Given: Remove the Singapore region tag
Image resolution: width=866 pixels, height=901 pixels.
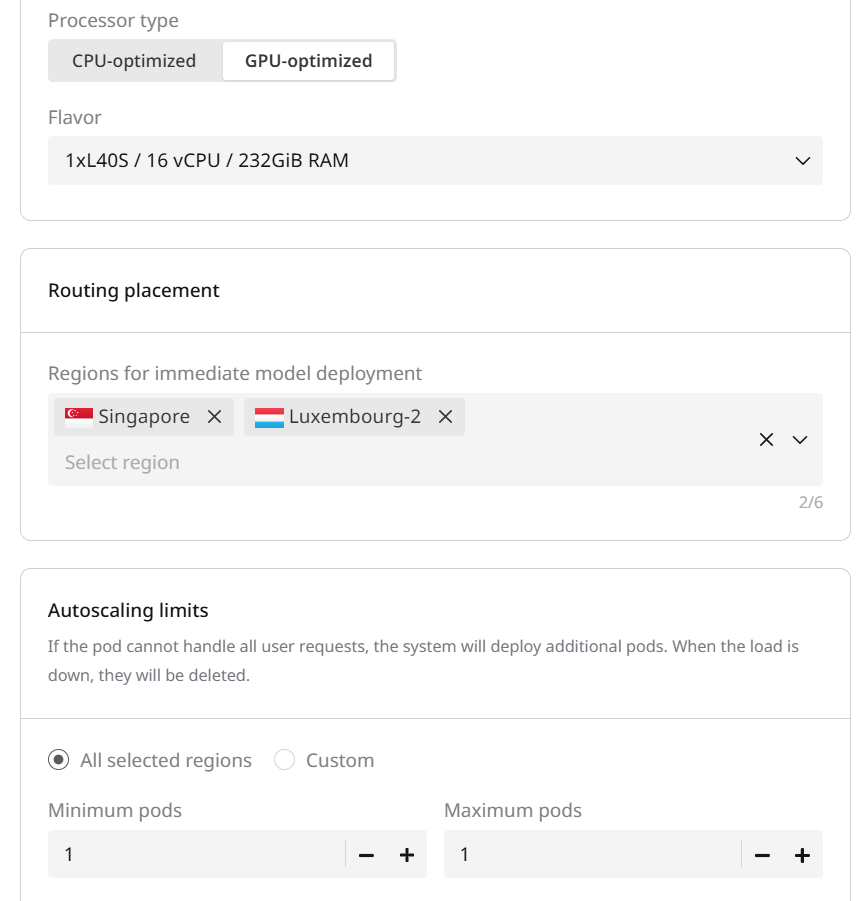Looking at the screenshot, I should click(x=214, y=417).
